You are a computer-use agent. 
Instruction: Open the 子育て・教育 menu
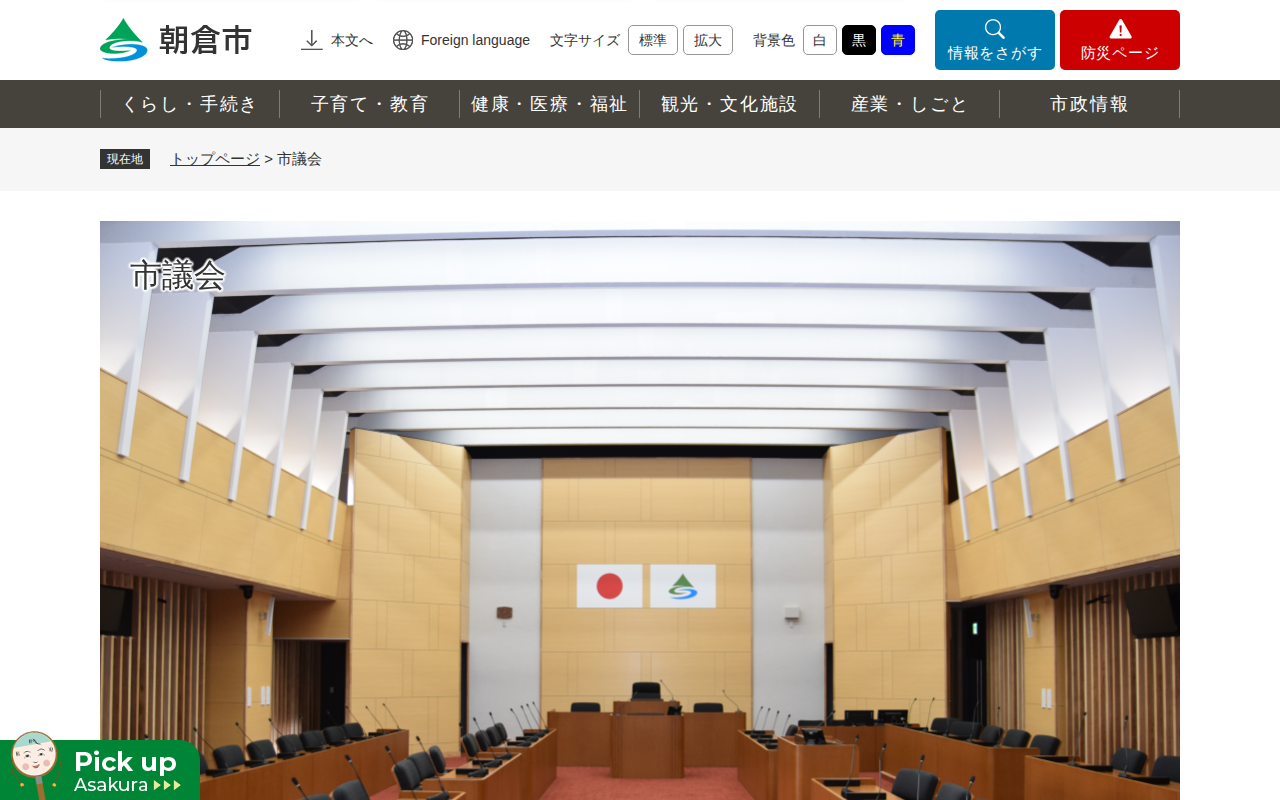coord(370,104)
